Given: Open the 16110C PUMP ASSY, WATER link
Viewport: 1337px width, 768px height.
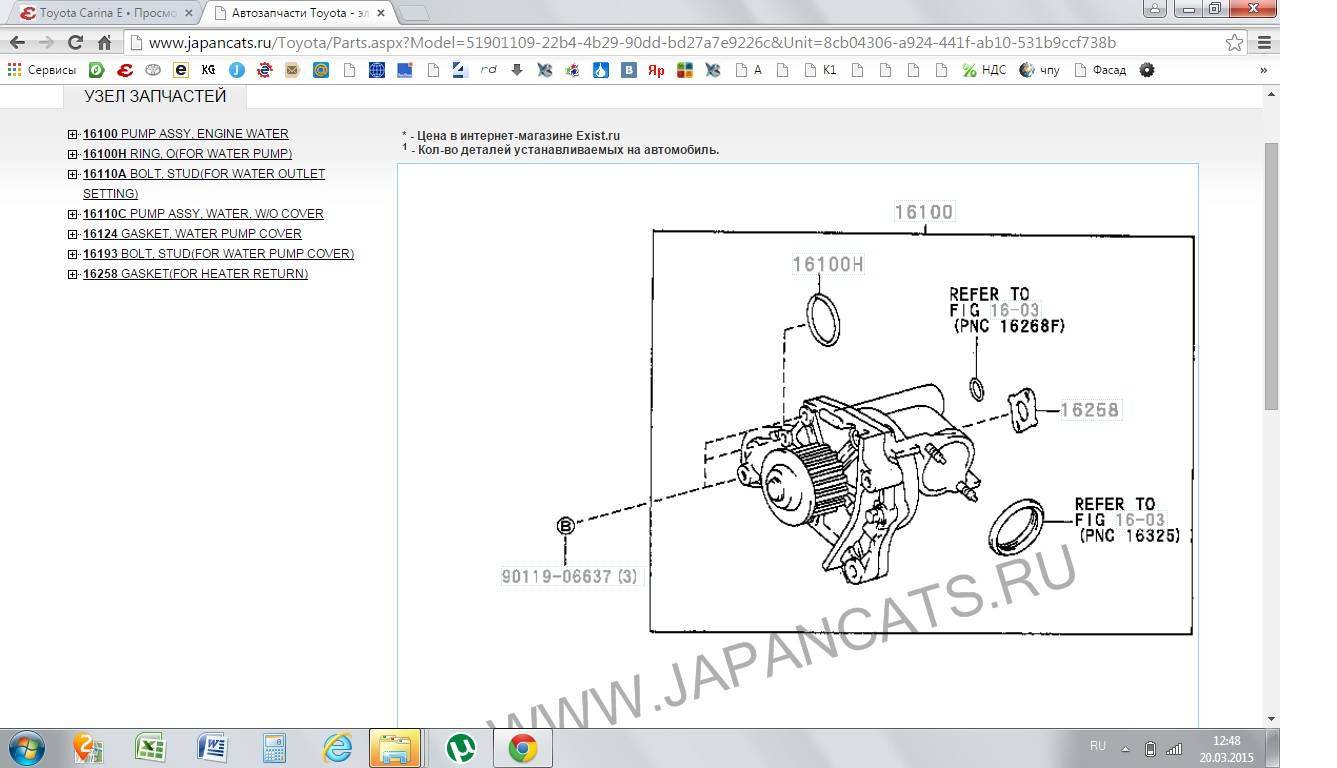Looking at the screenshot, I should pyautogui.click(x=203, y=214).
